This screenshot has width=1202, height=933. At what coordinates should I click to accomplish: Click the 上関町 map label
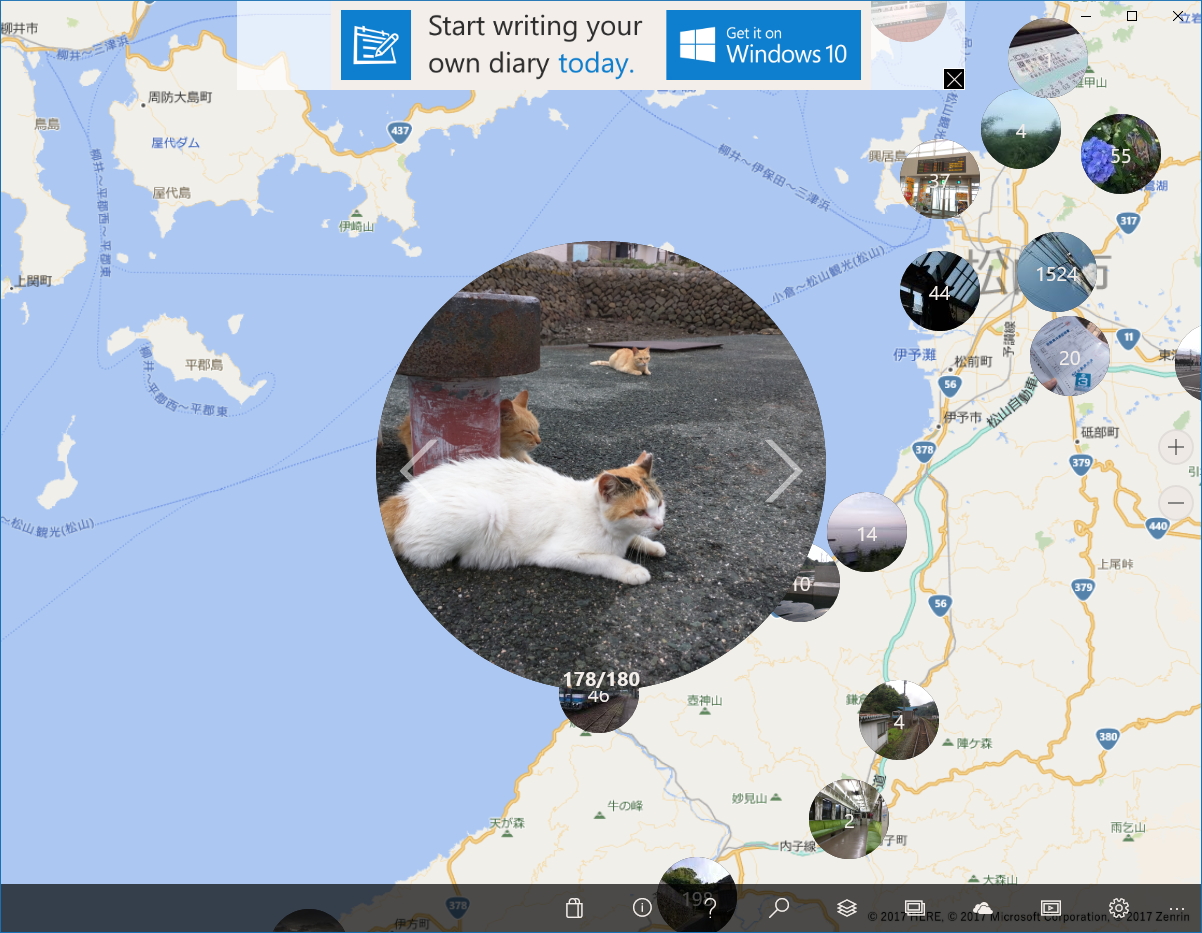[x=33, y=283]
